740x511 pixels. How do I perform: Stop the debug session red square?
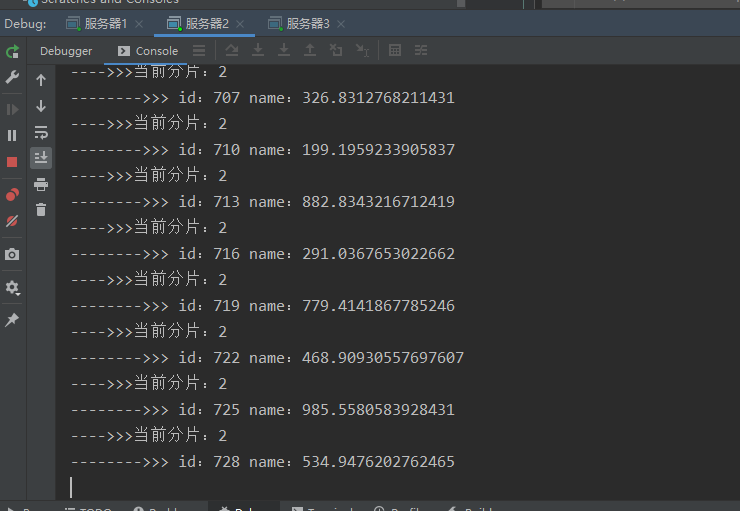tap(12, 162)
